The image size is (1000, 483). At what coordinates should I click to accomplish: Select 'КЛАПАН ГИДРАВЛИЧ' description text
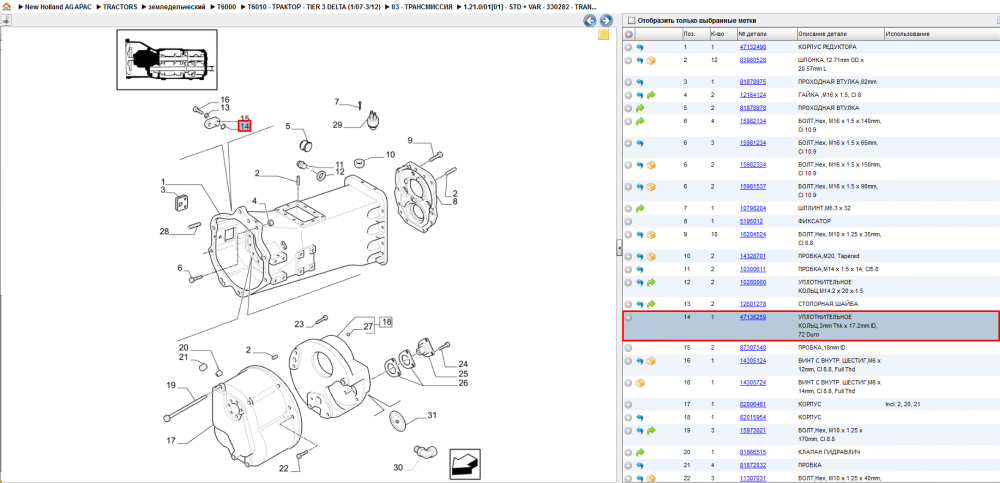tap(828, 452)
